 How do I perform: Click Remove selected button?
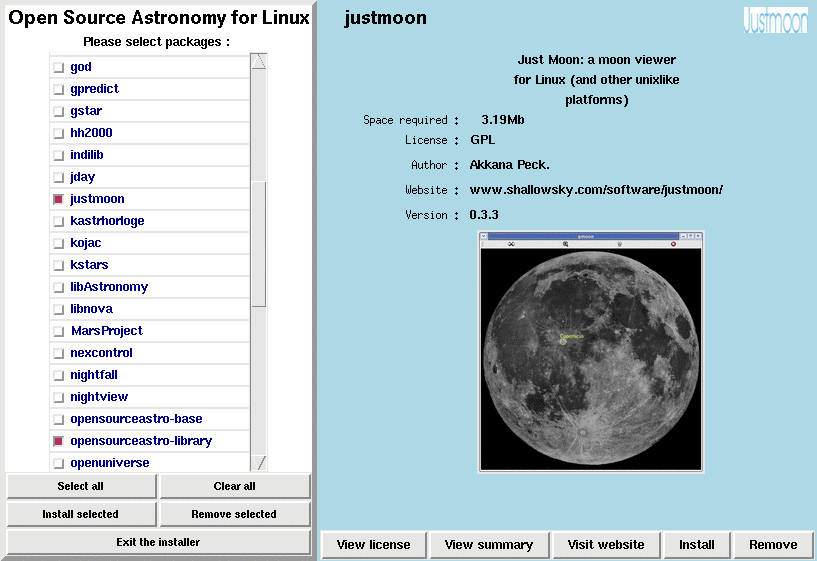point(234,514)
